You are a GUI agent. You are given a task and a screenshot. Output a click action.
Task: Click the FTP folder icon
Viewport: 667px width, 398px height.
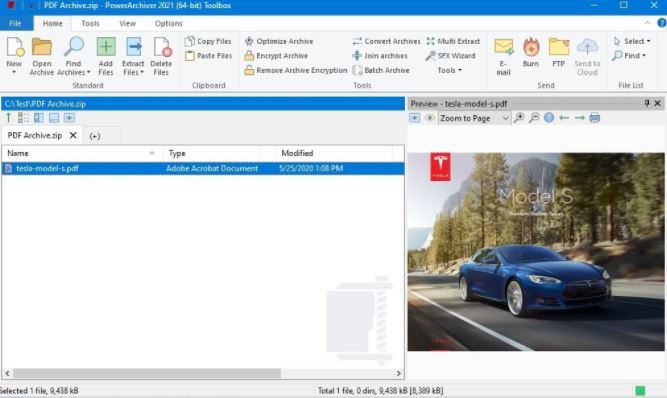tap(559, 47)
